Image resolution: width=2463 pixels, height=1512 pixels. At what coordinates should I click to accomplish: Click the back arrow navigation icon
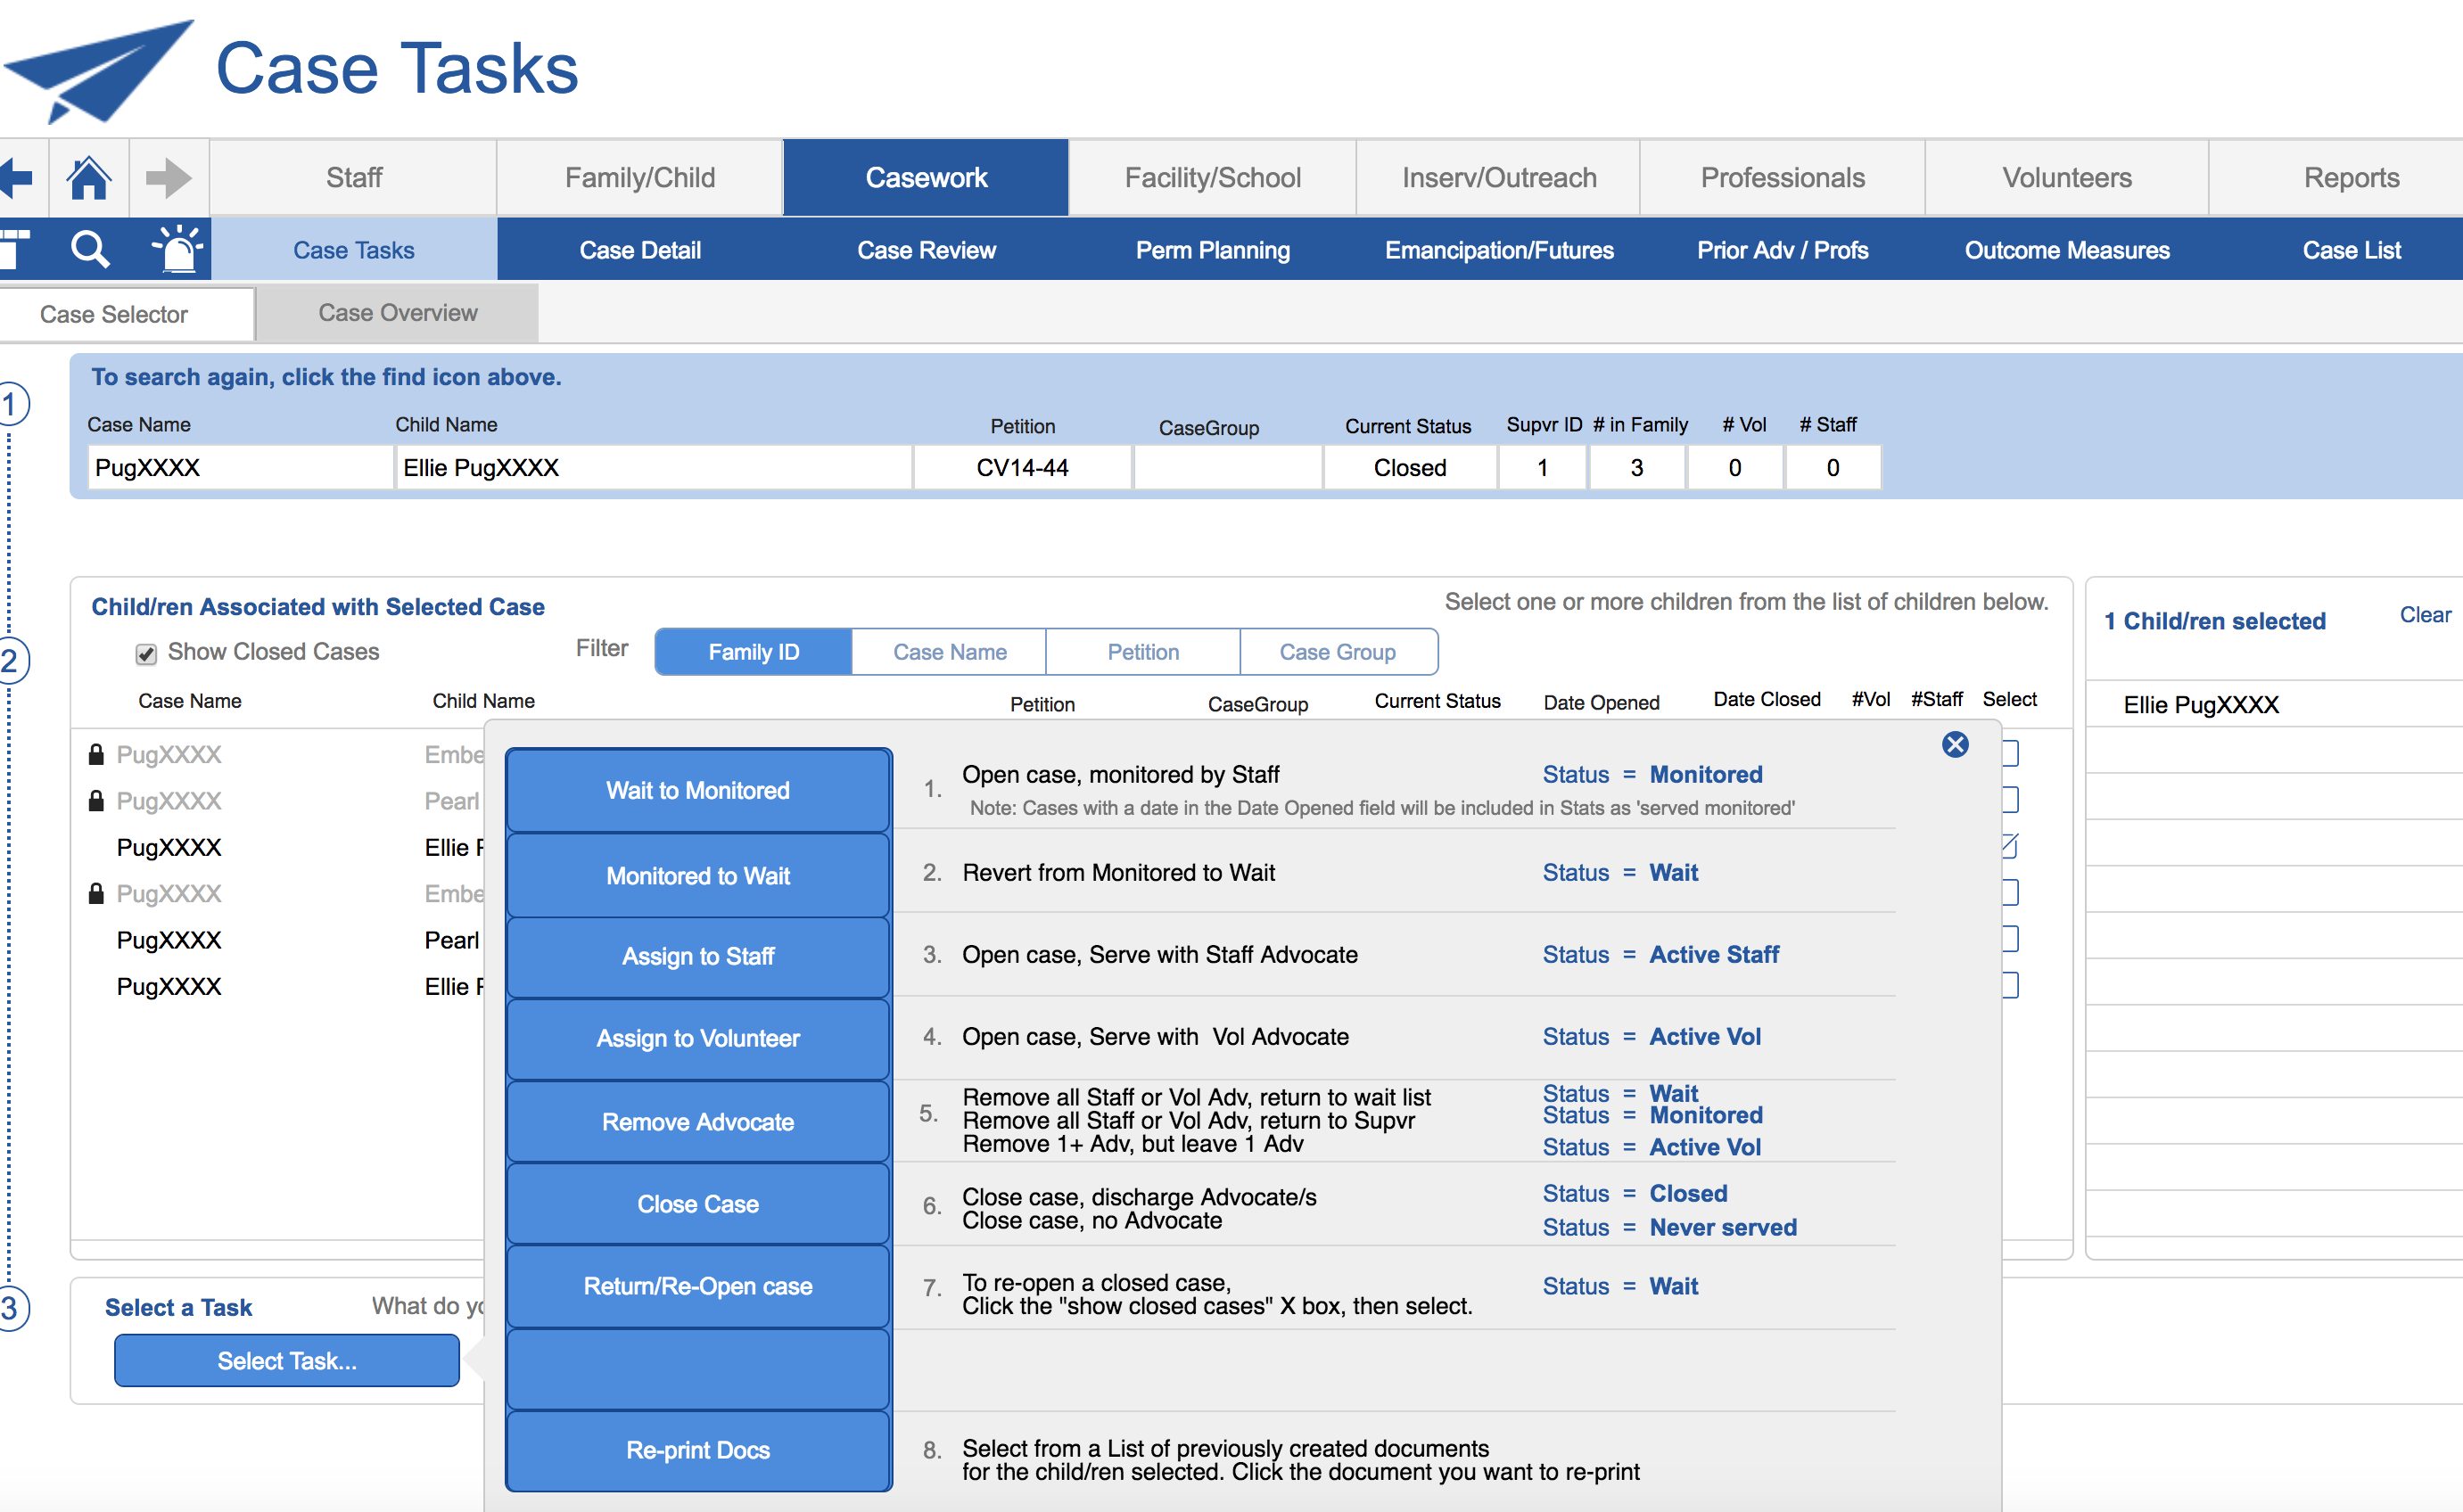pyautogui.click(x=17, y=178)
